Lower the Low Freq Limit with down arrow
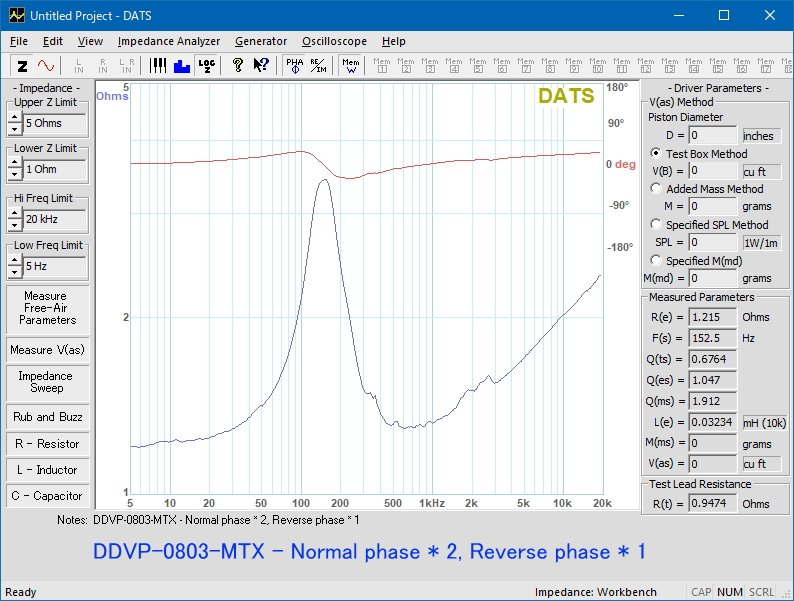 (x=15, y=271)
